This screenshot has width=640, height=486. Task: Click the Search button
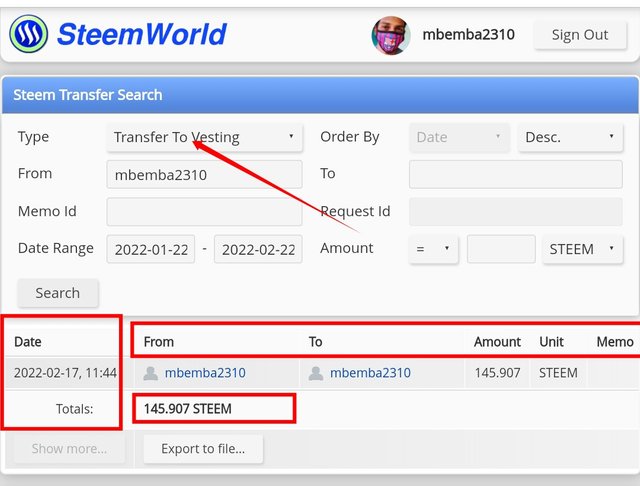tap(58, 293)
